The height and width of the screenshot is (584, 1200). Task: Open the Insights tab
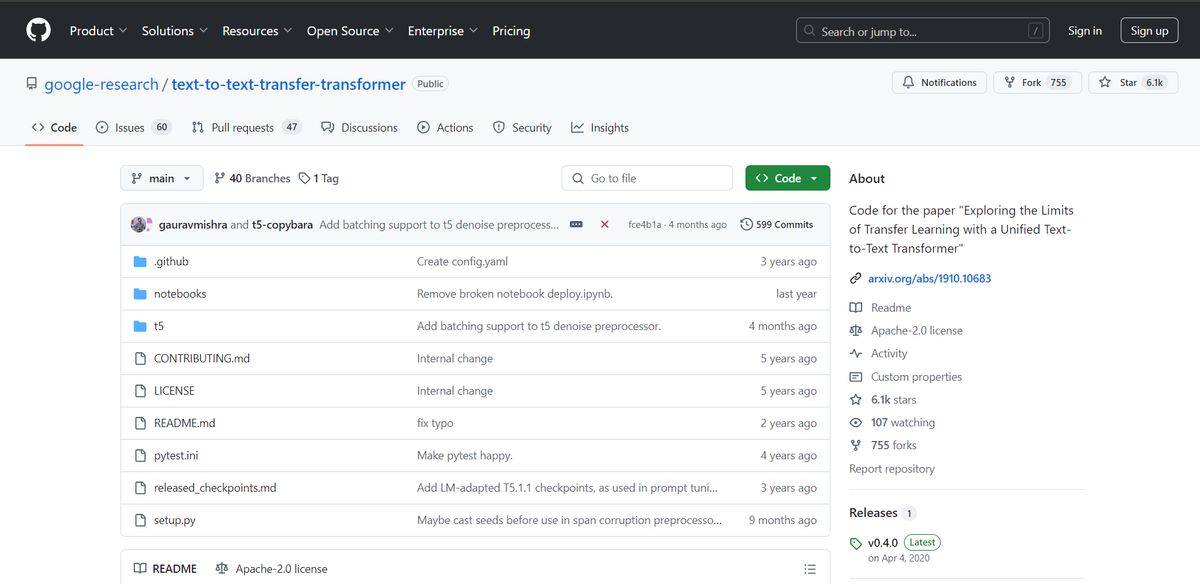pos(600,128)
